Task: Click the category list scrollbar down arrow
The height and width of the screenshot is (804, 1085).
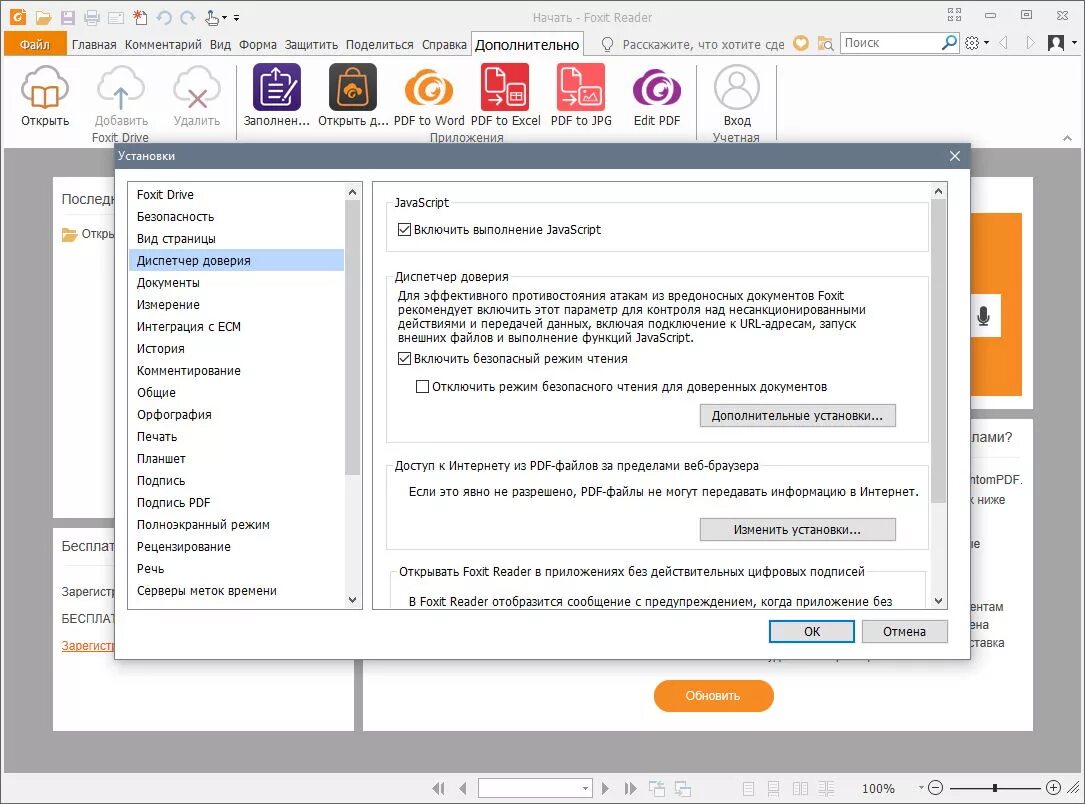Action: tap(352, 600)
